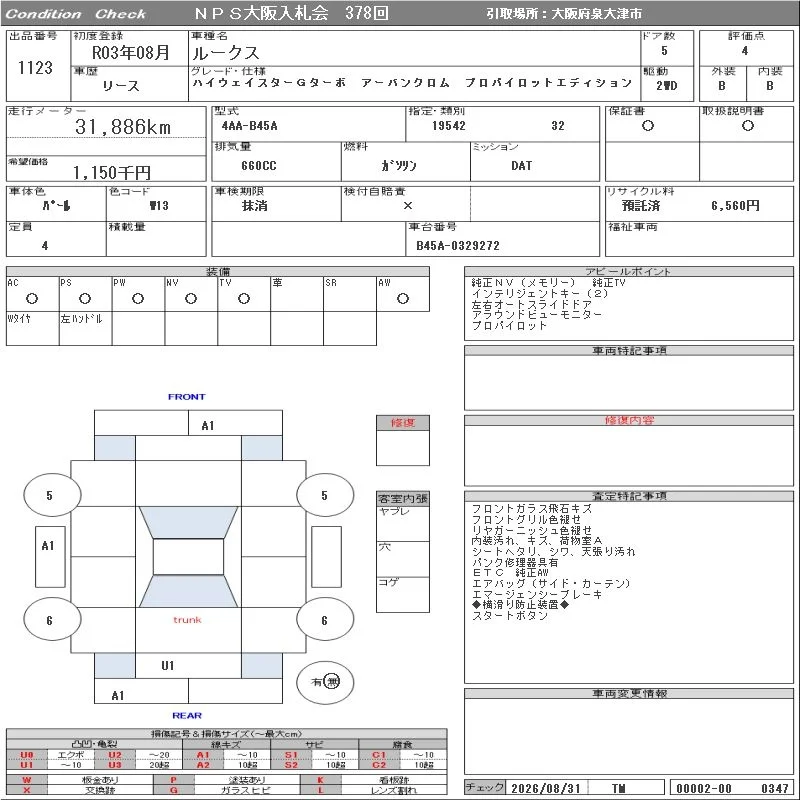The height and width of the screenshot is (800, 800).
Task: Click the Condition Check title
Action: [76, 14]
